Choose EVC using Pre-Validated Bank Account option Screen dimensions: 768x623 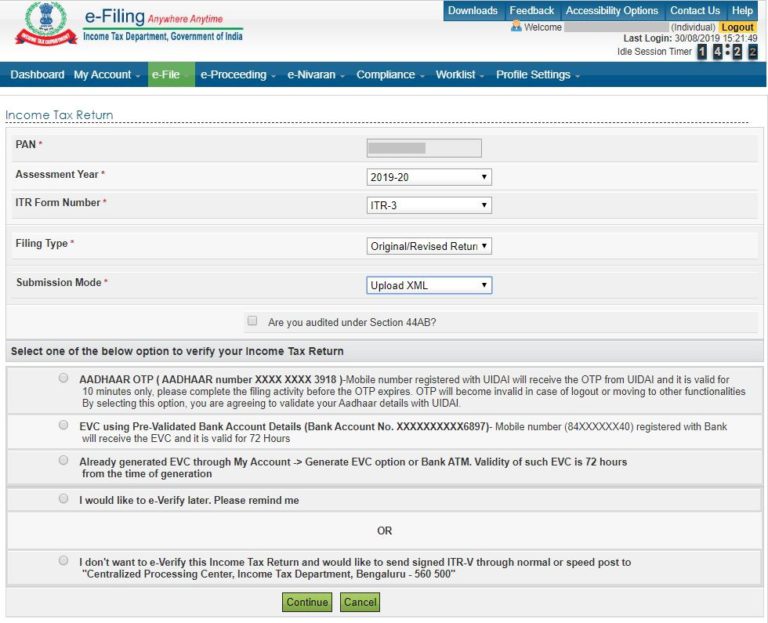[x=64, y=426]
